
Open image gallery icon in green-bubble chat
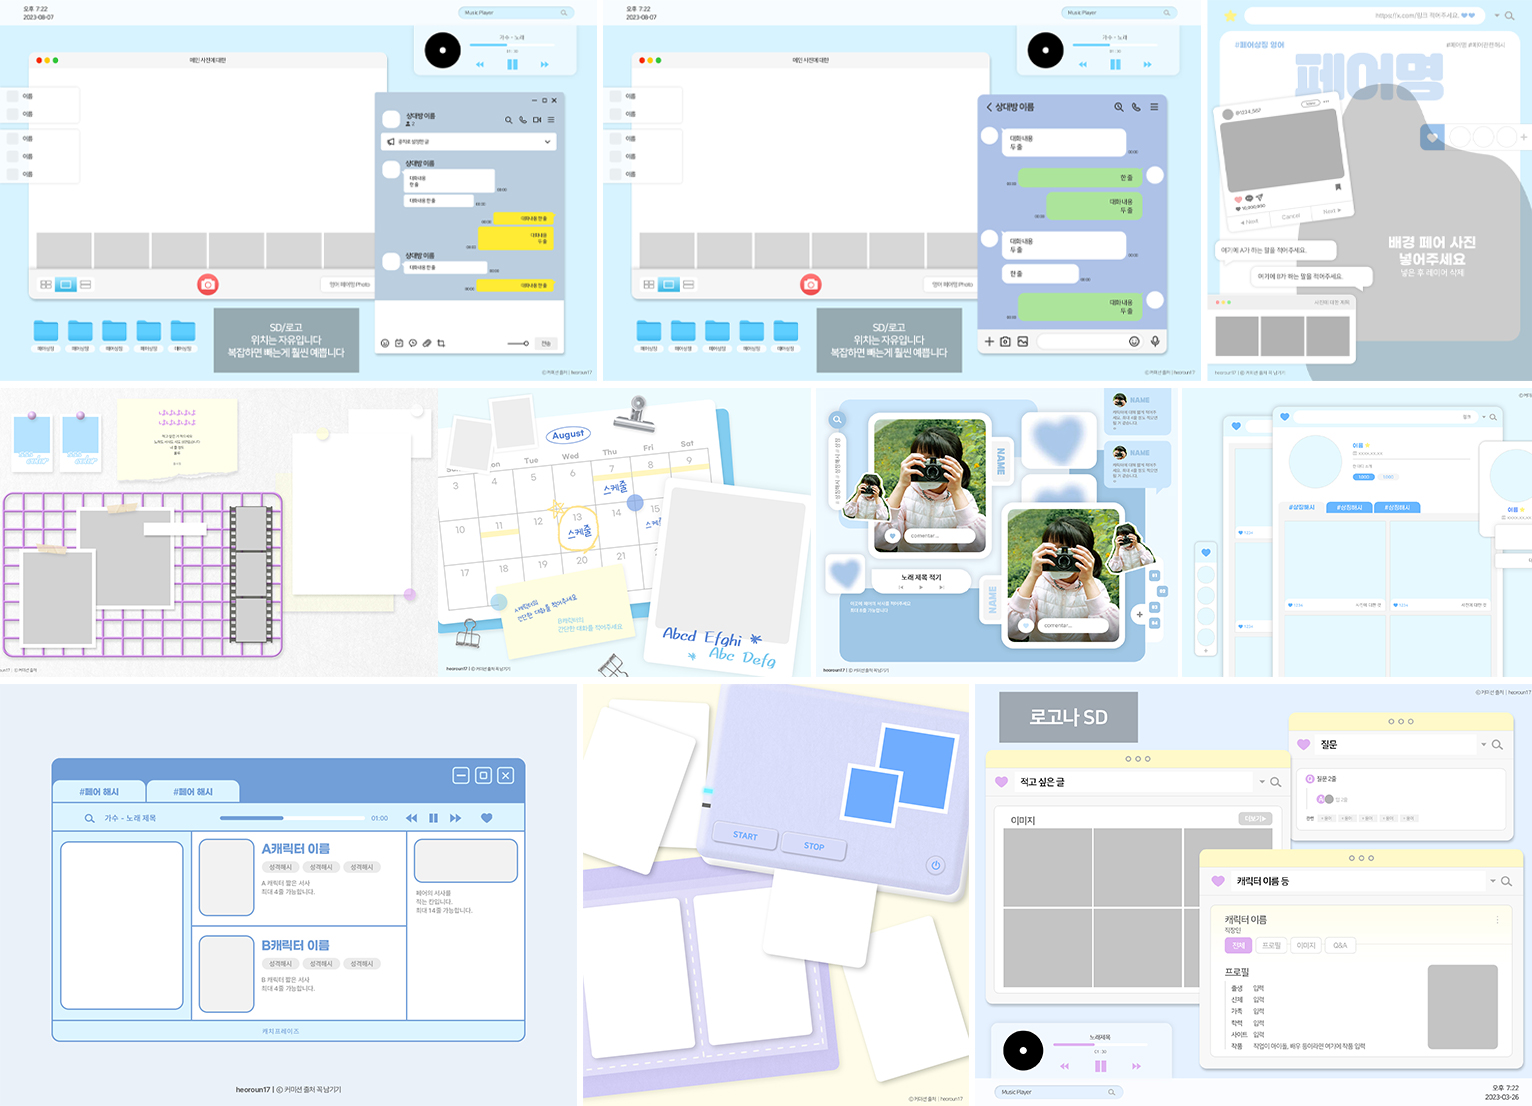pos(1022,341)
